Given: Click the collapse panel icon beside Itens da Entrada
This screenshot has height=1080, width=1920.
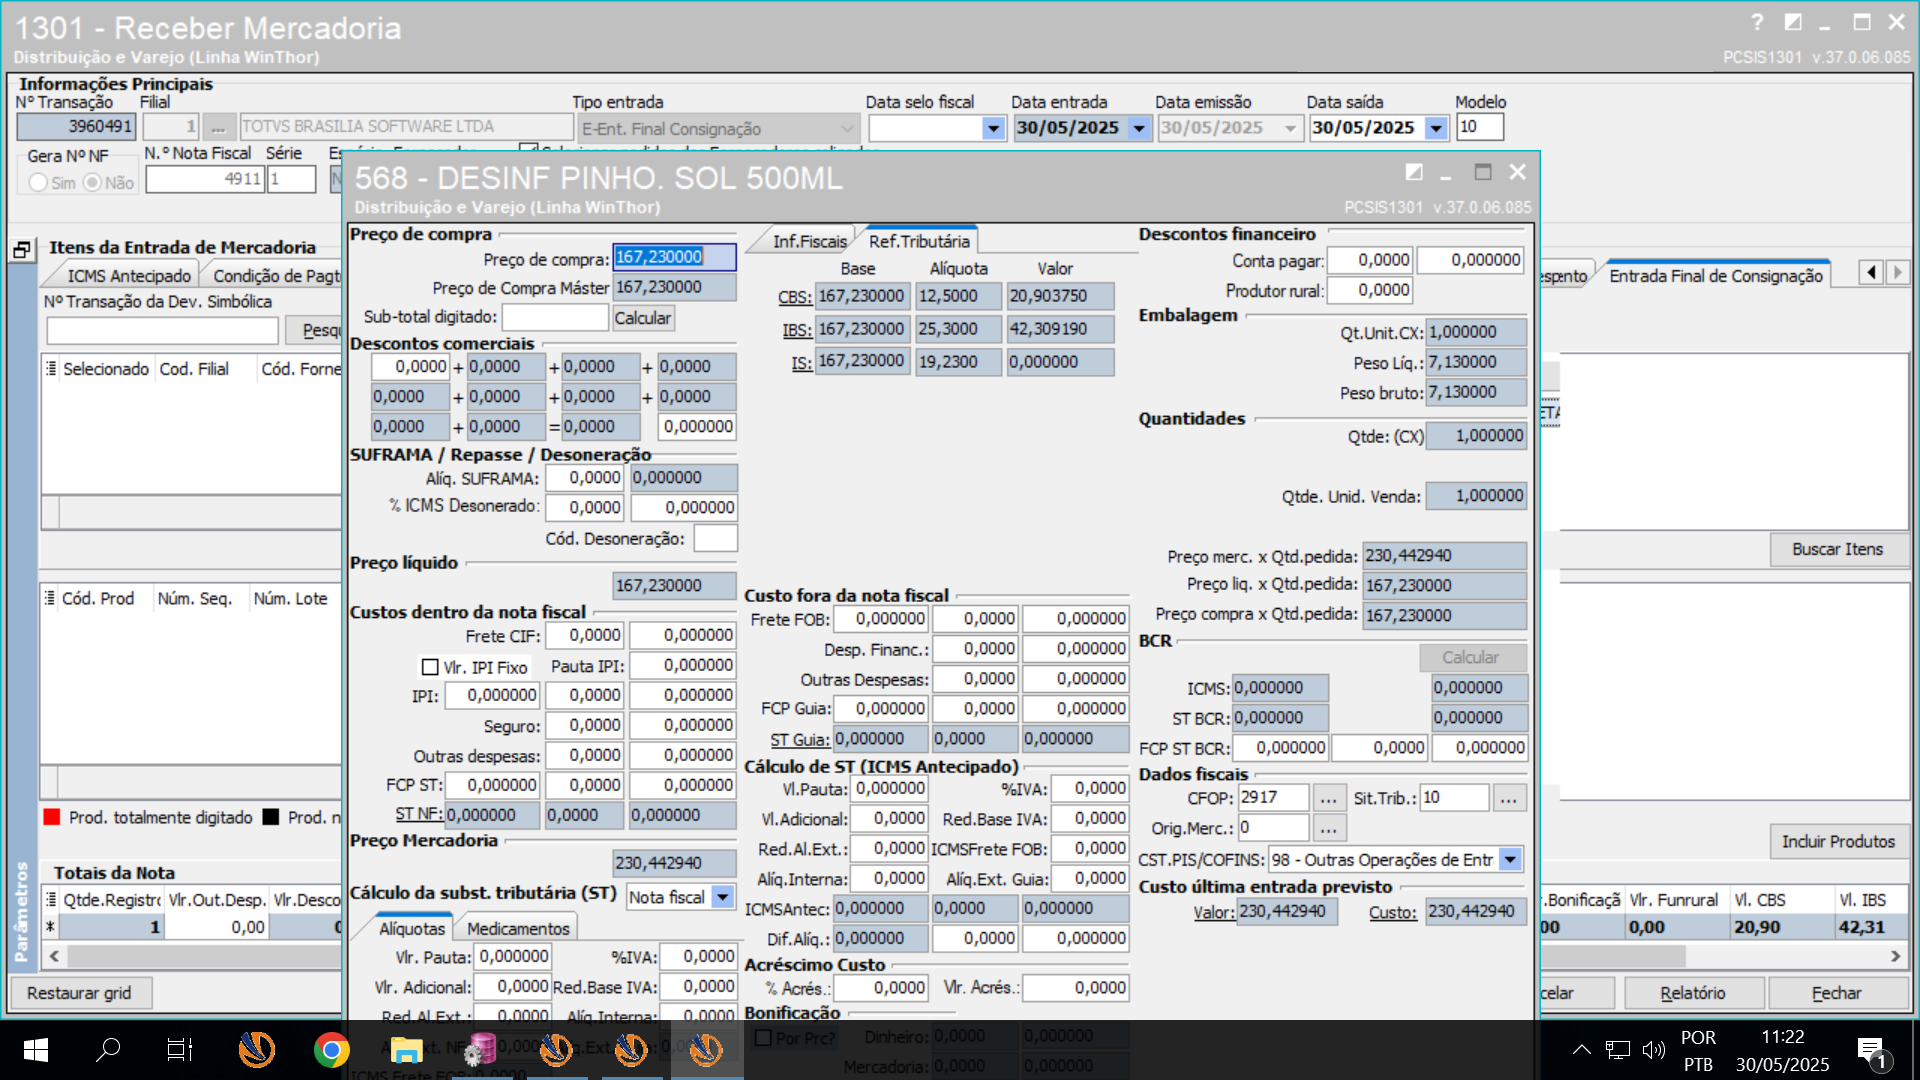Looking at the screenshot, I should (22, 250).
